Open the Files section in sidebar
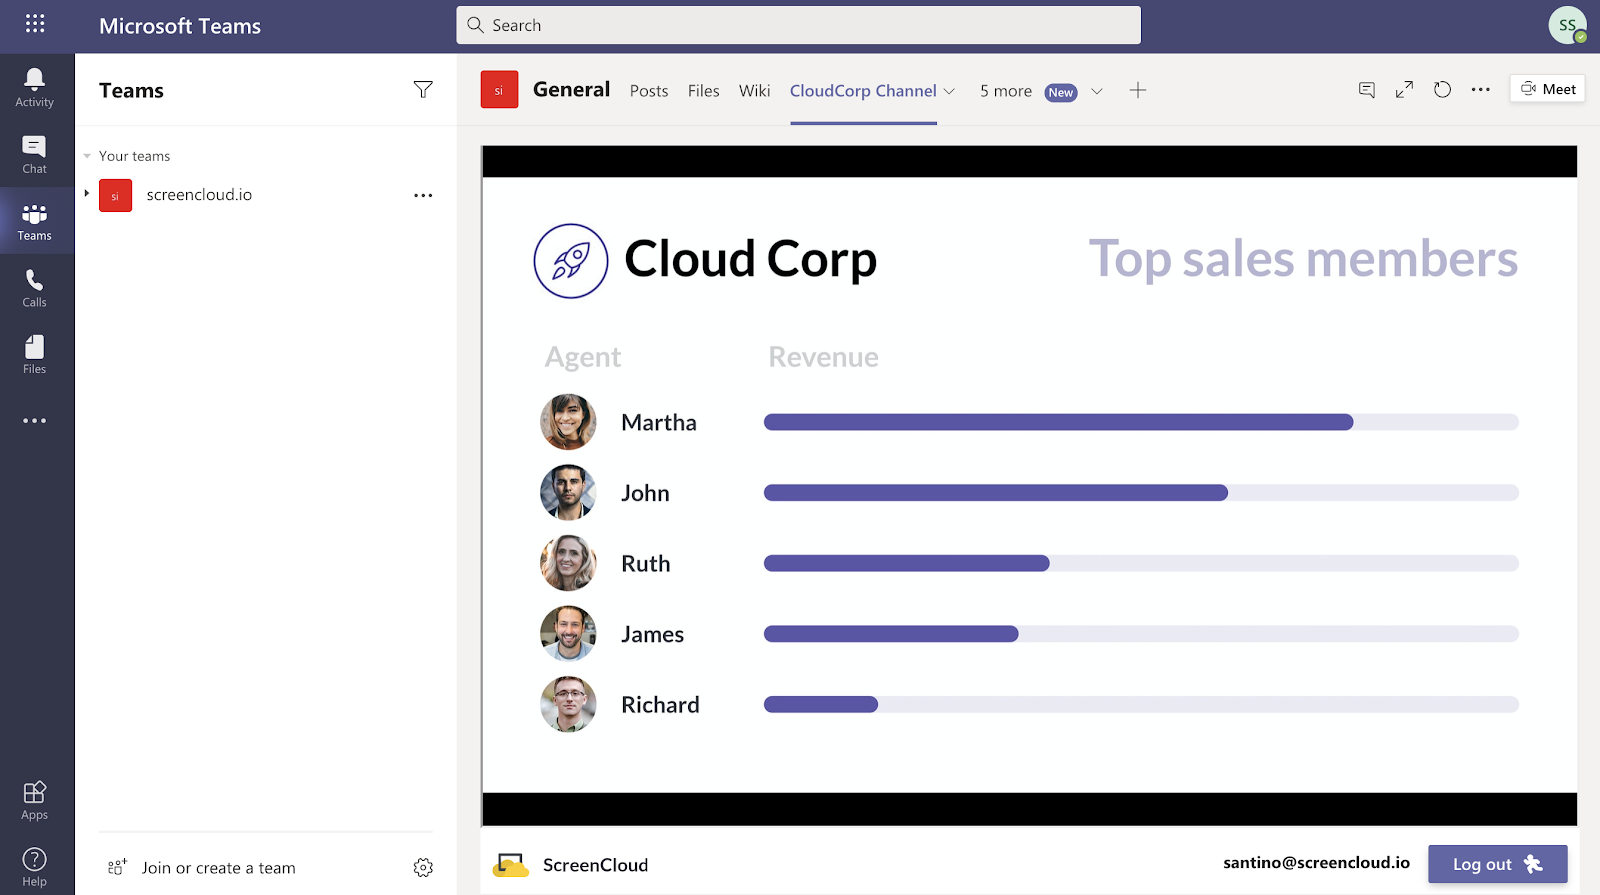Viewport: 1600px width, 895px height. [35, 355]
